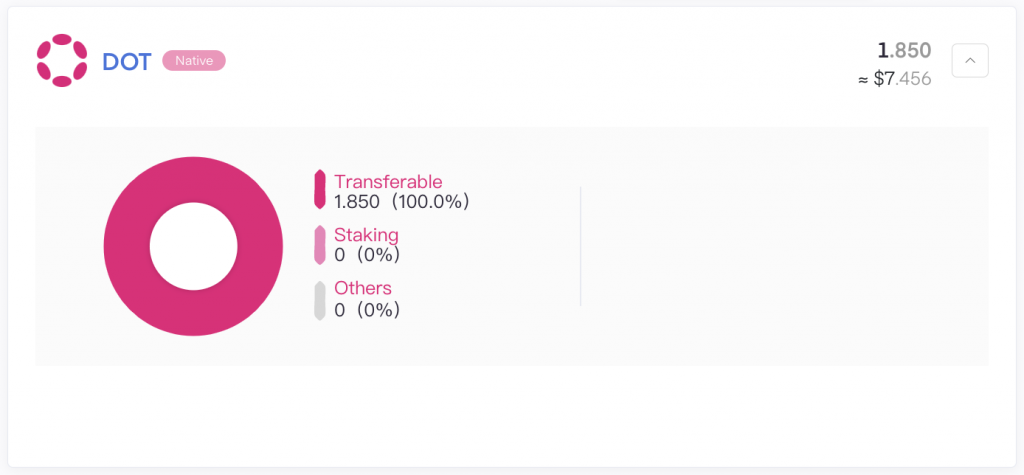Collapse the DOT card with chevron button
The width and height of the screenshot is (1024, 475).
(x=970, y=61)
